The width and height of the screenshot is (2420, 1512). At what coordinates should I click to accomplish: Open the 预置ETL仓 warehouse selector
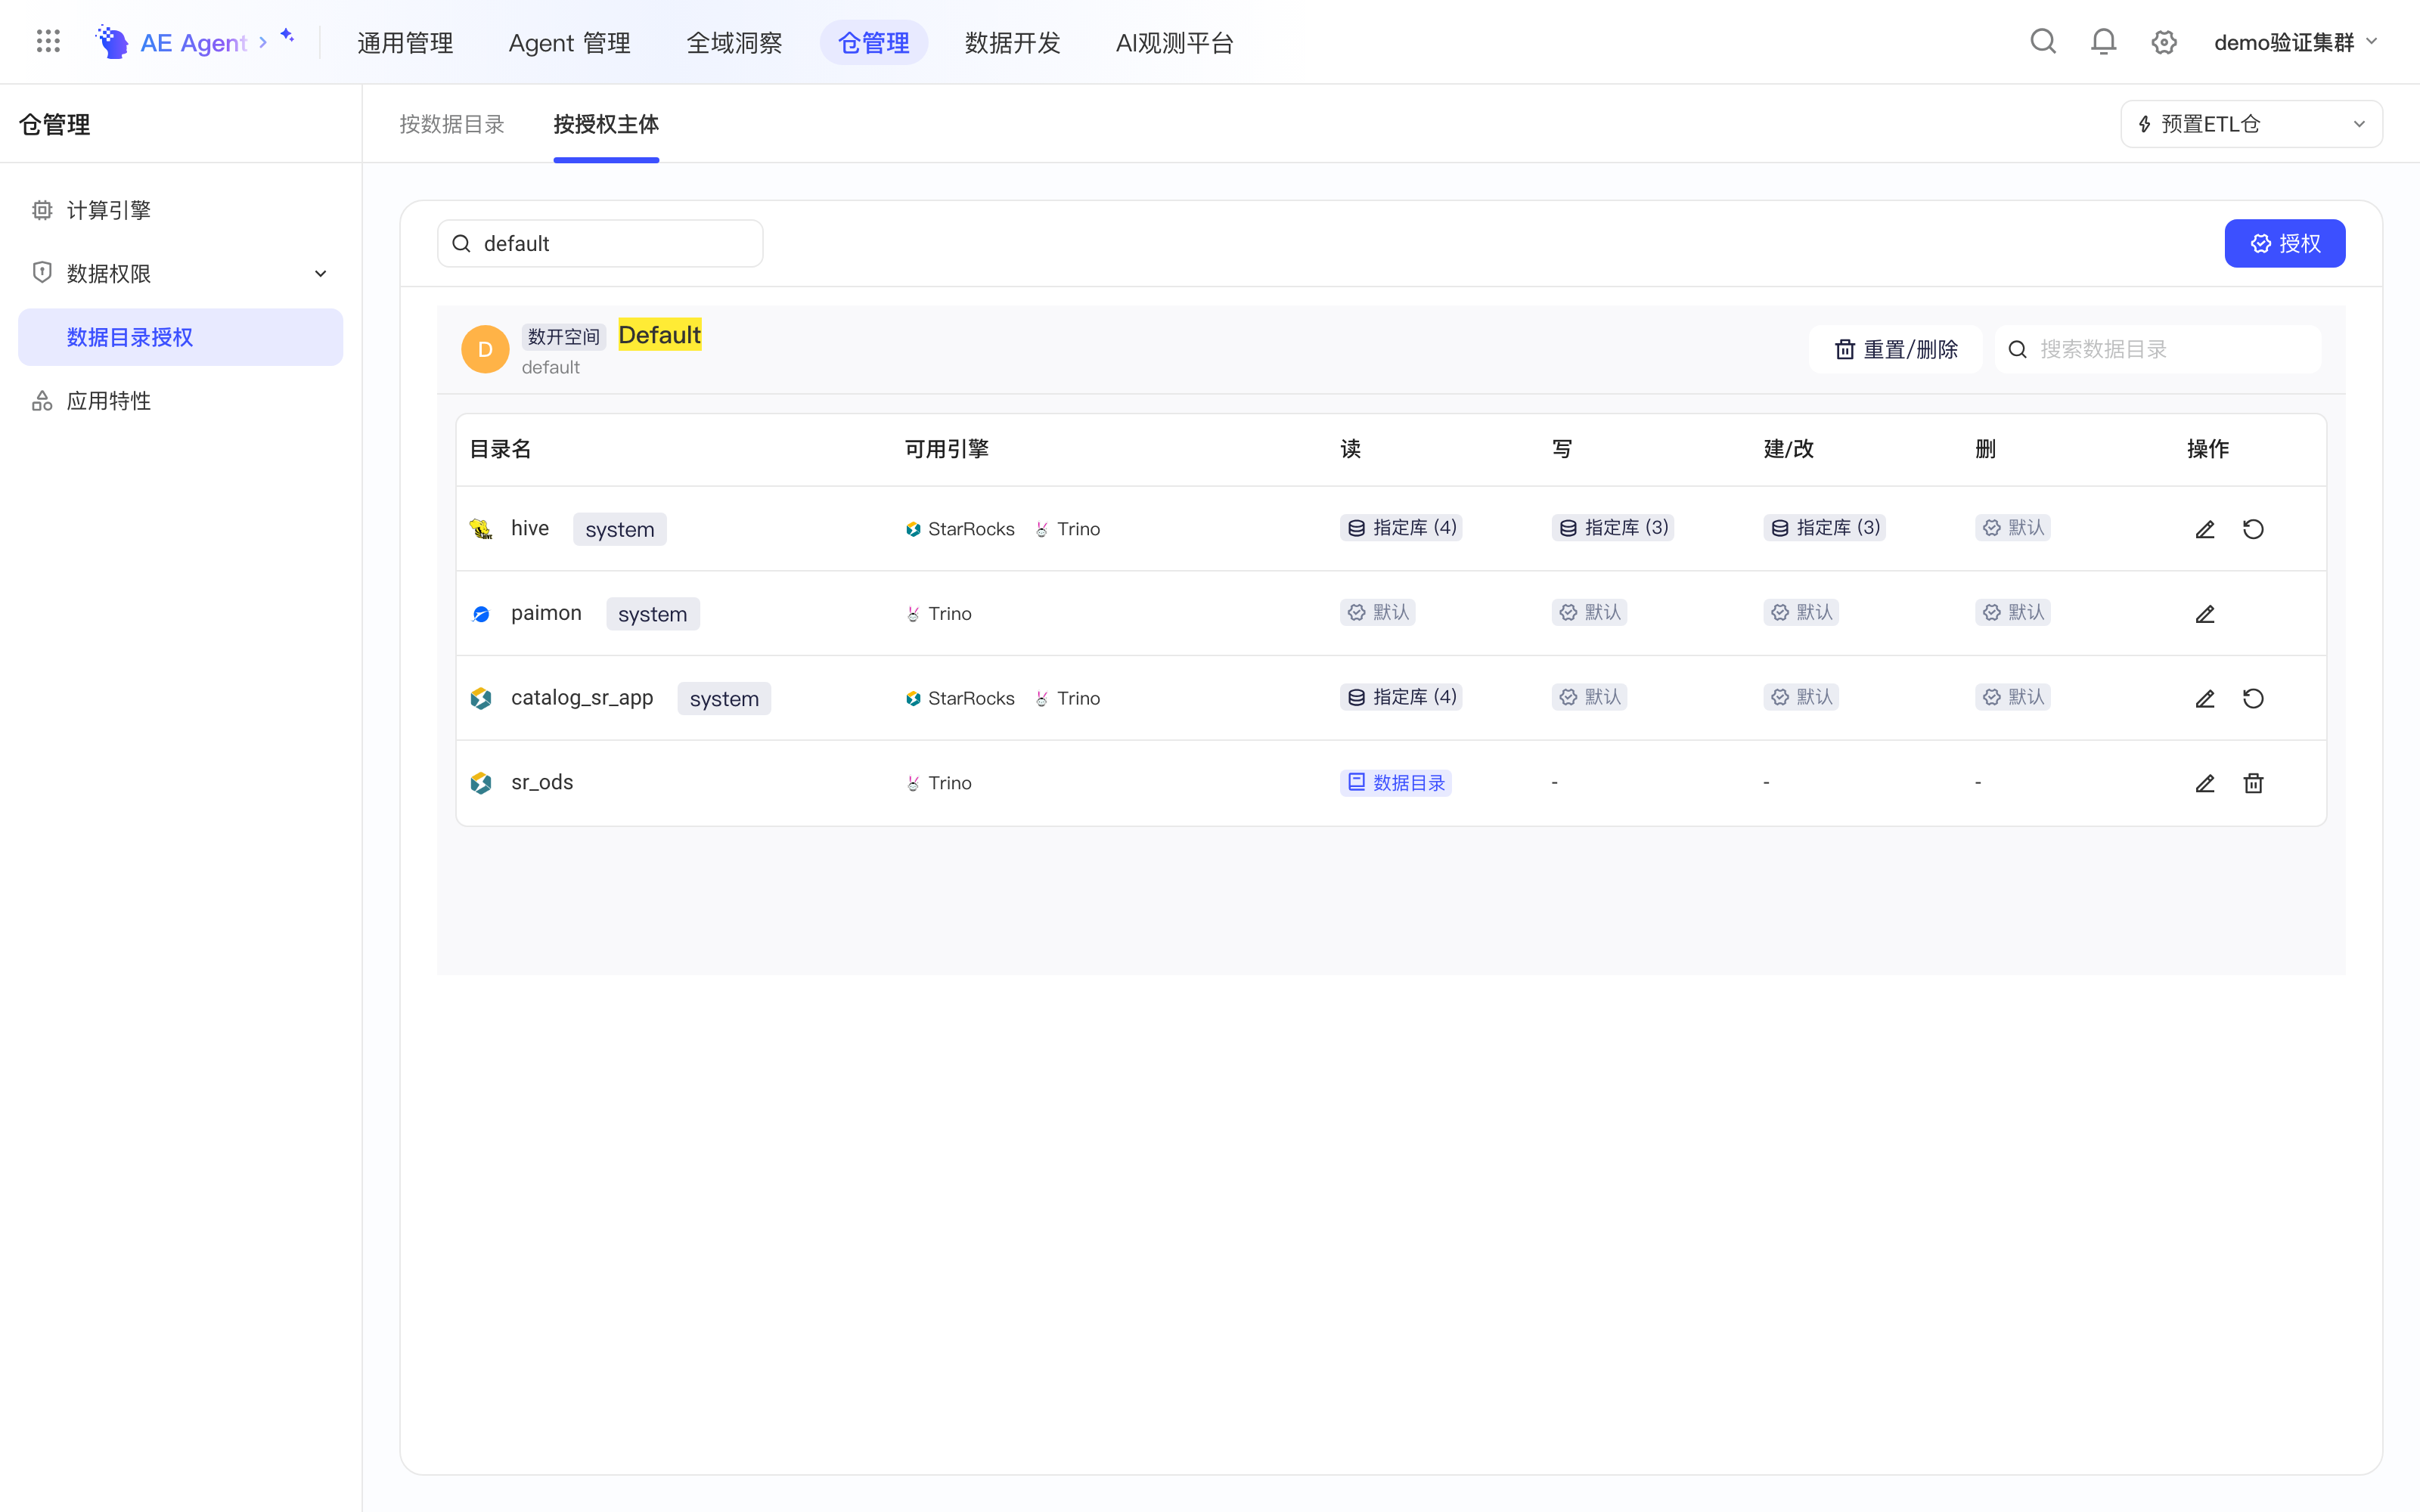pos(2251,124)
